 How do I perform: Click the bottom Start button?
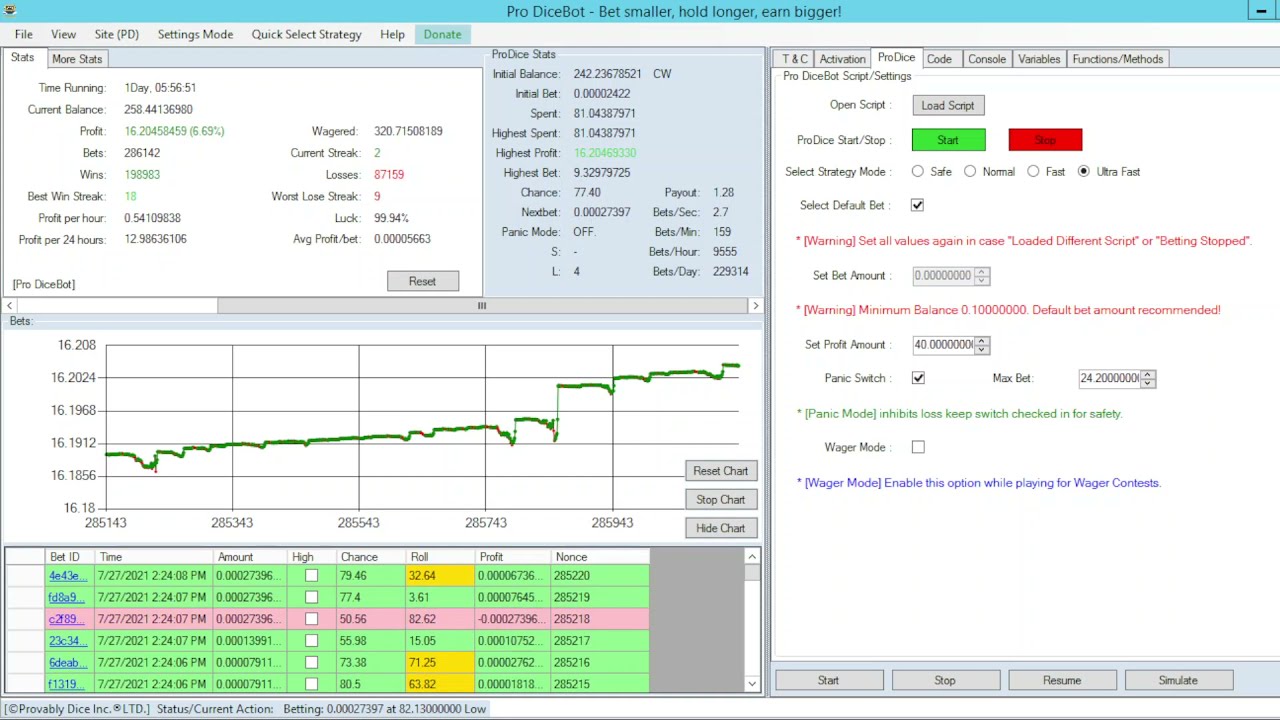tap(828, 680)
